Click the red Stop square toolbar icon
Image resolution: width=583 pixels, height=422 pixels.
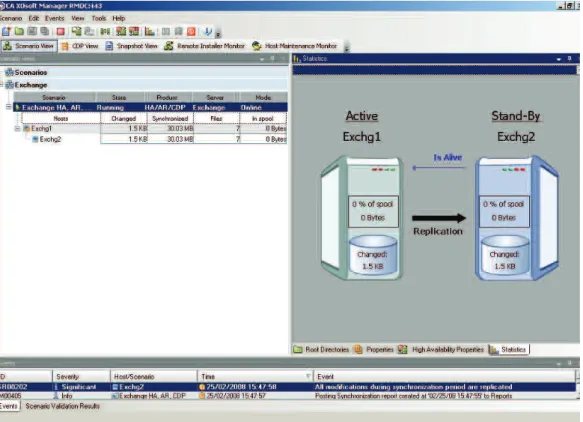tap(61, 32)
